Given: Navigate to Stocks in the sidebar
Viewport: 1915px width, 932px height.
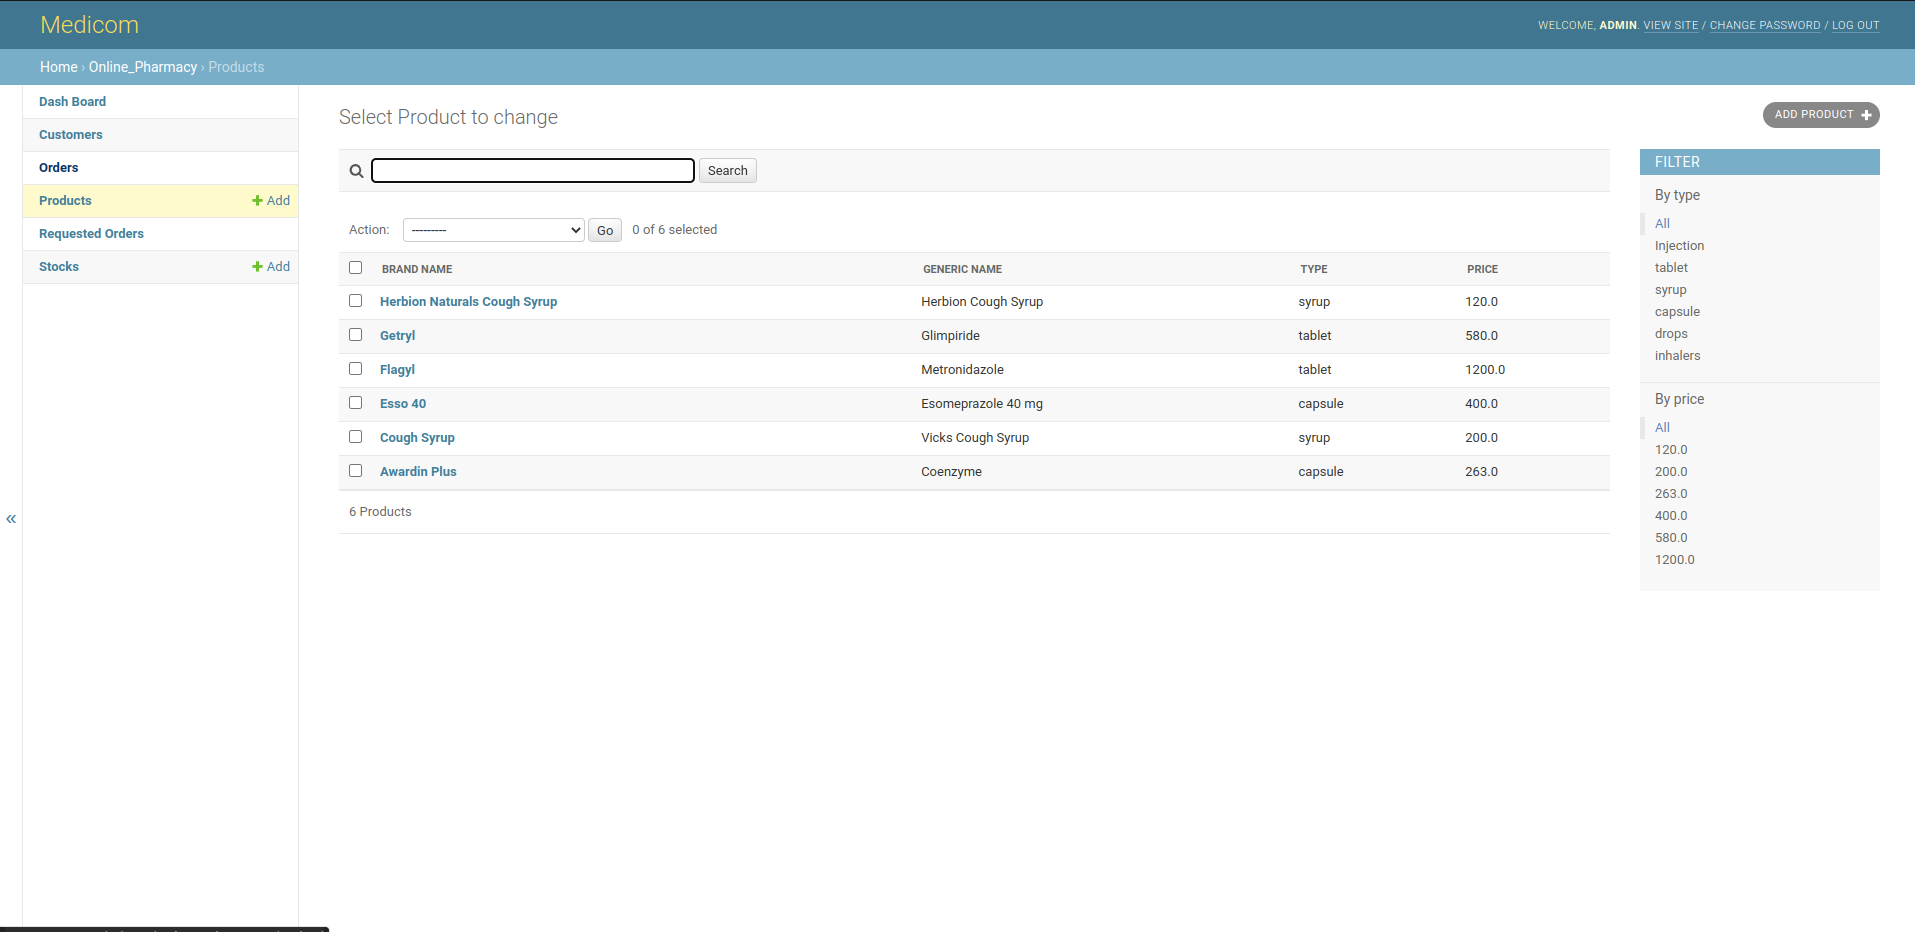Looking at the screenshot, I should [x=58, y=267].
